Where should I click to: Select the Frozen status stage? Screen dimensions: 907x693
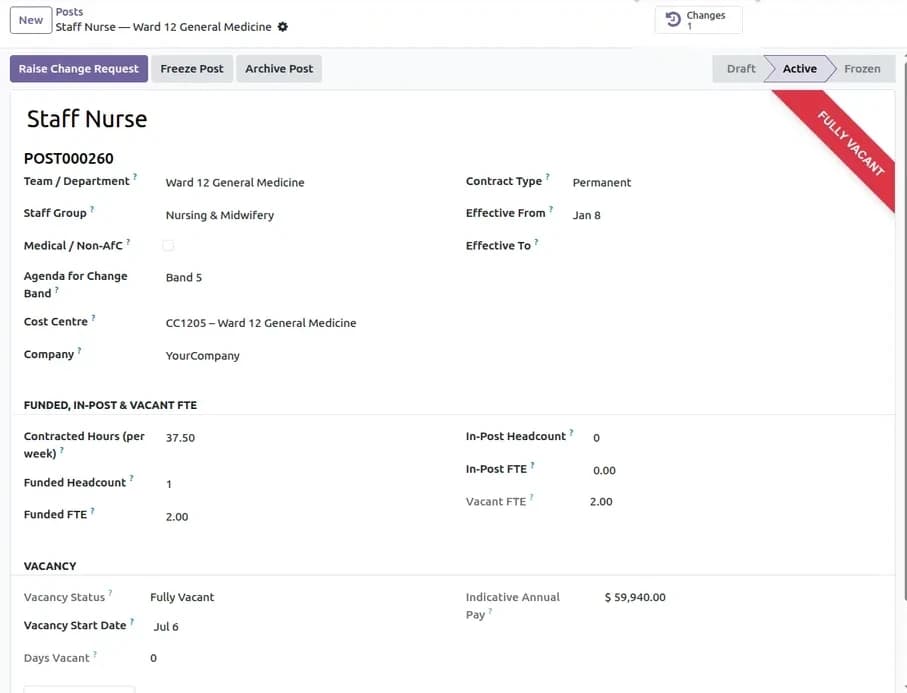tap(862, 69)
